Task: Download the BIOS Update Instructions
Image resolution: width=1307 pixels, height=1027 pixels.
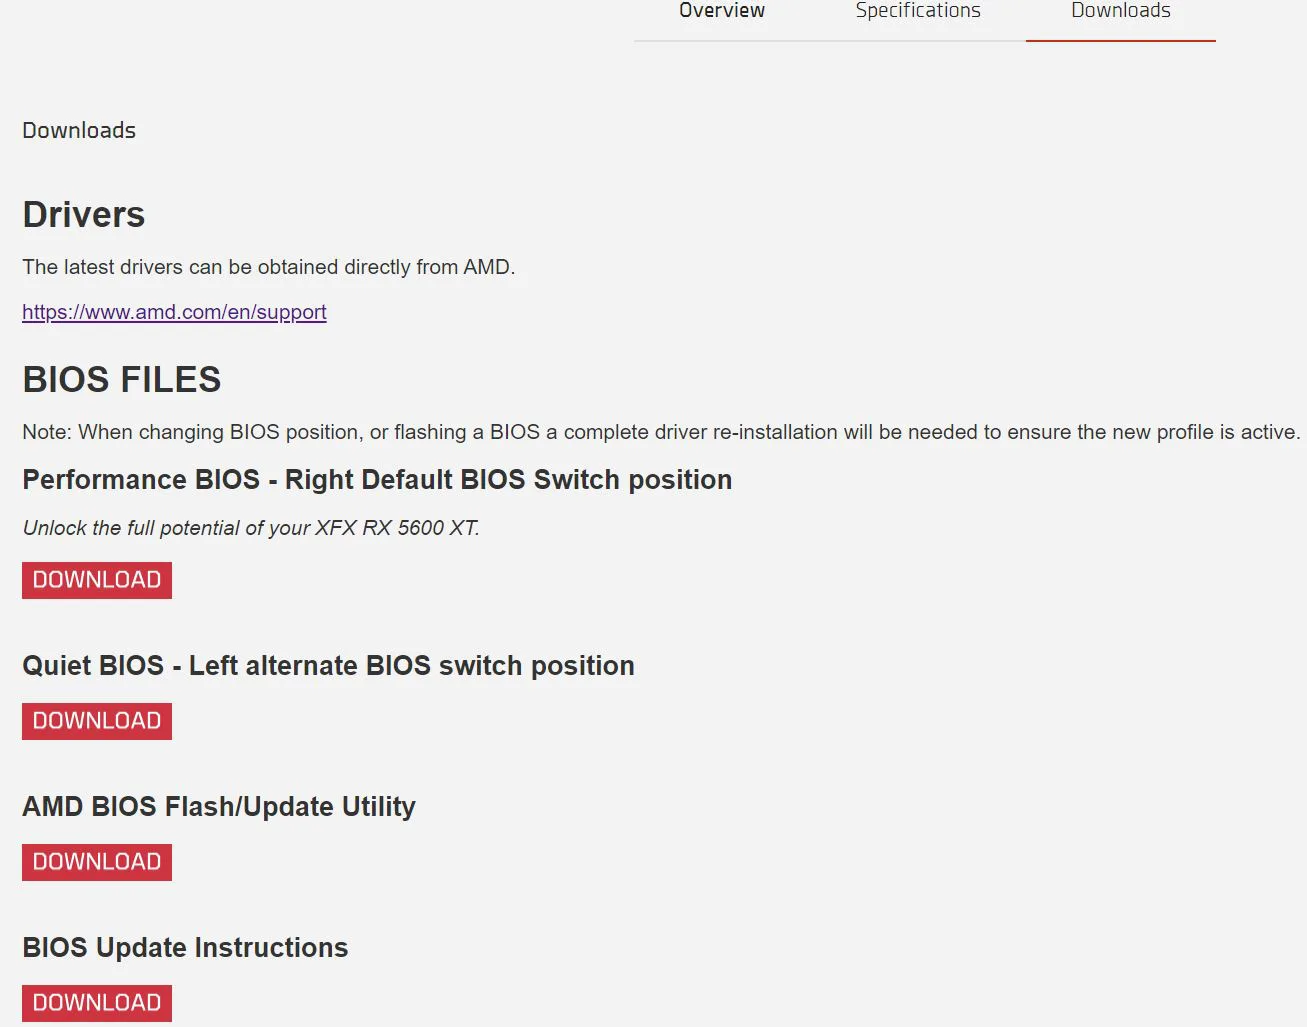Action: (97, 1003)
